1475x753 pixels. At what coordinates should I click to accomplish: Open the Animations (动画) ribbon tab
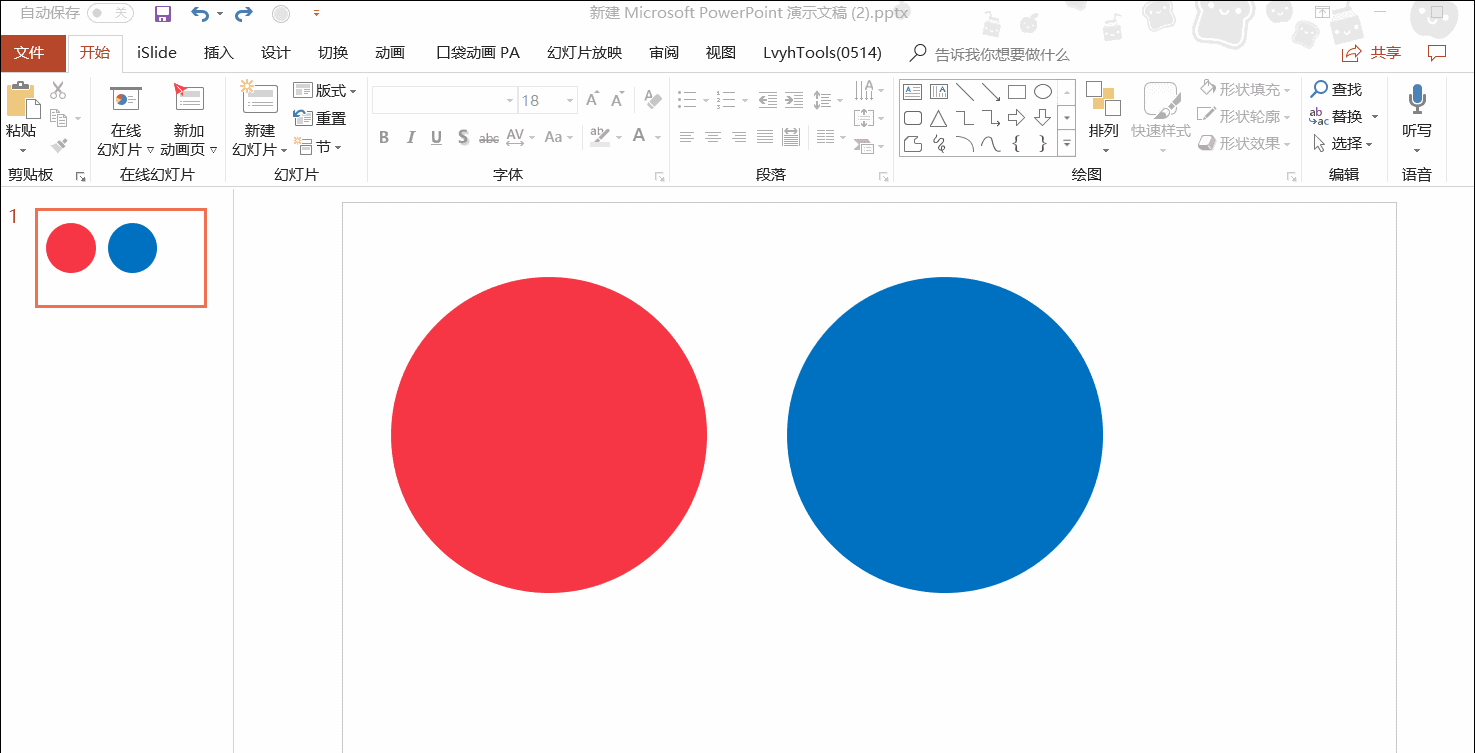click(x=389, y=53)
